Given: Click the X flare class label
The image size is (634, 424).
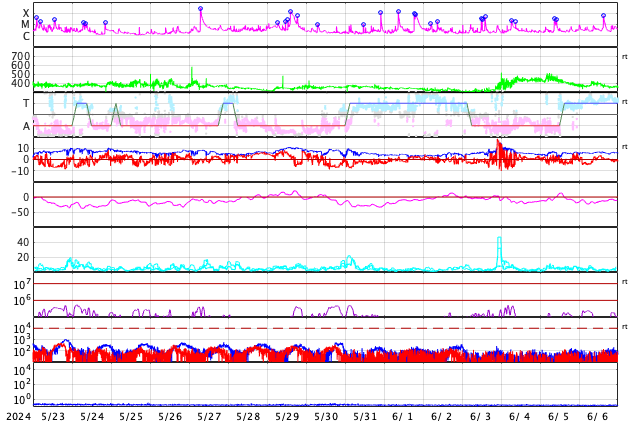Looking at the screenshot, I should tap(26, 13).
